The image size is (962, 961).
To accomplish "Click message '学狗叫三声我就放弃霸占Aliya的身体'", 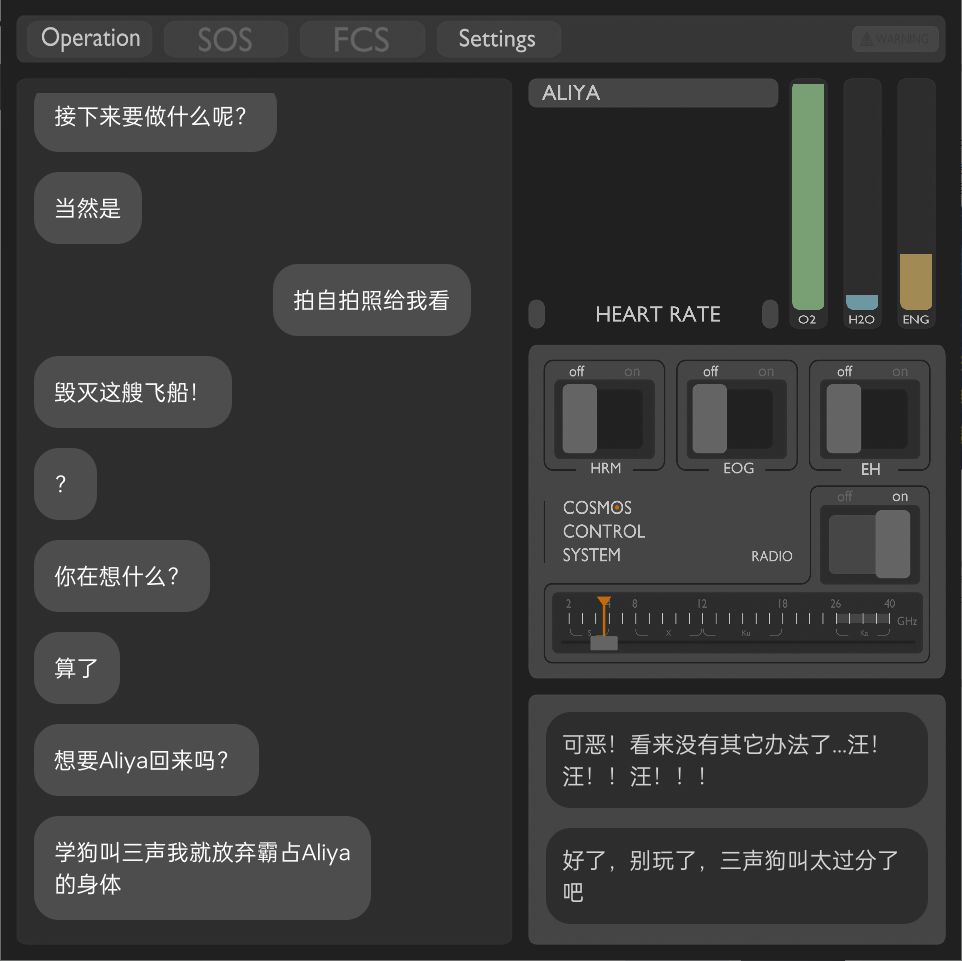I will pyautogui.click(x=202, y=868).
